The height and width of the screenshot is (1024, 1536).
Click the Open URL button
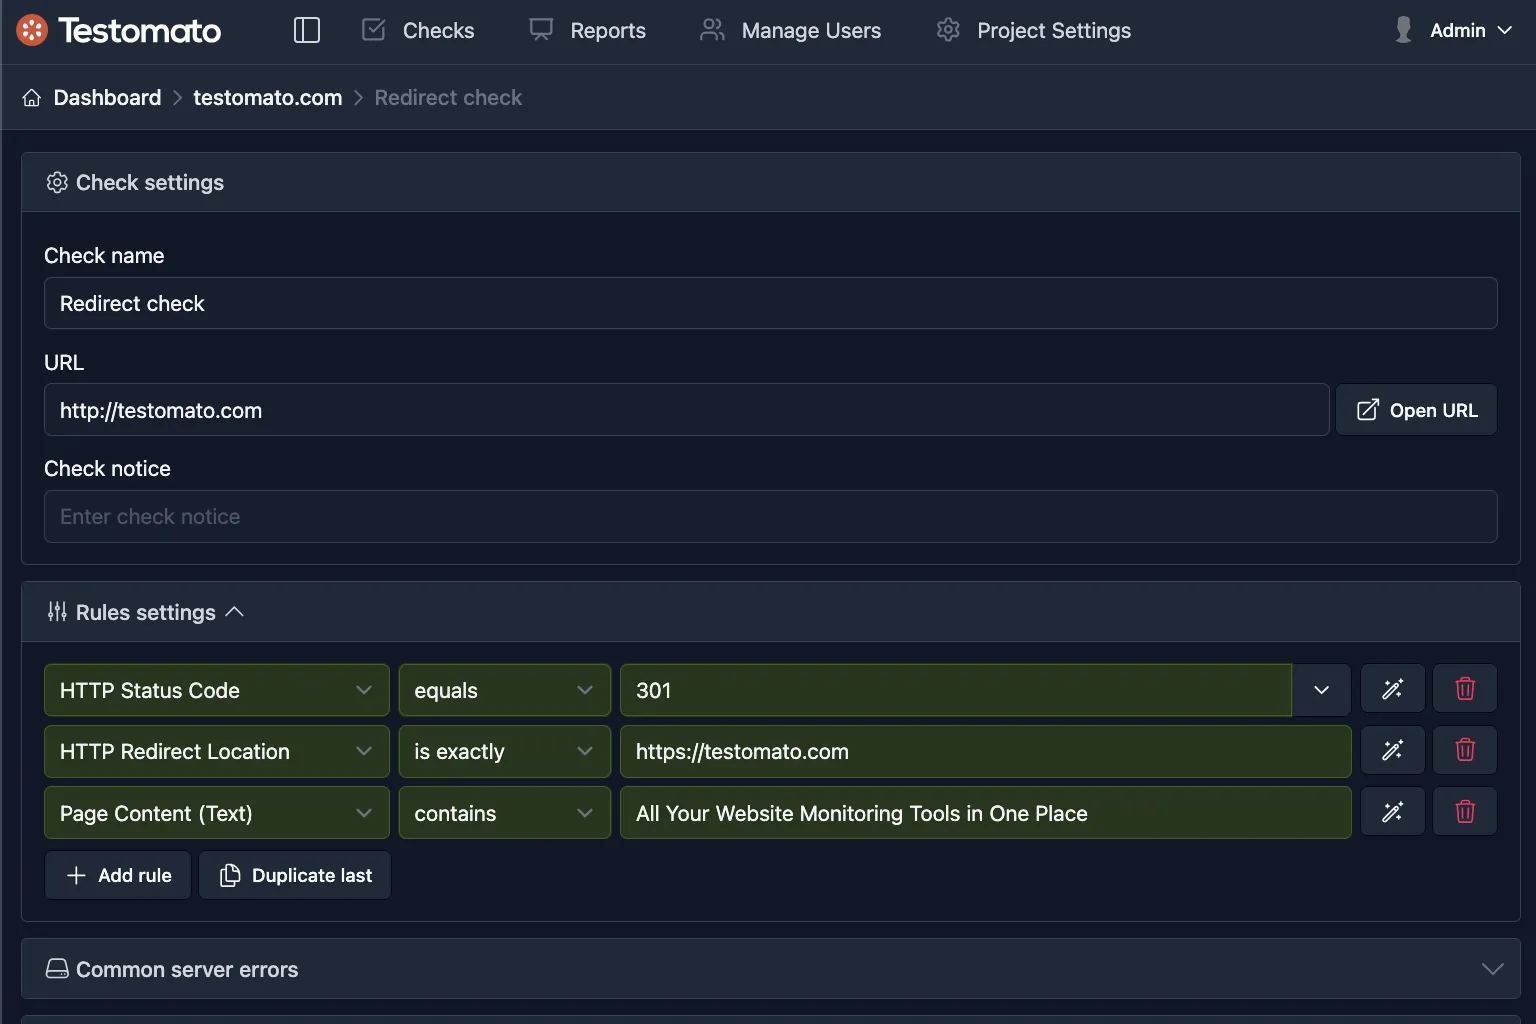coord(1416,409)
